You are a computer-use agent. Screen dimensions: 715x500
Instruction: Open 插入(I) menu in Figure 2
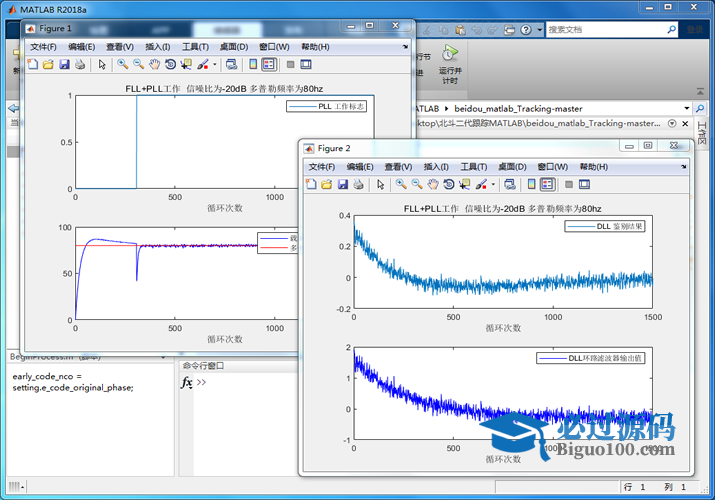[x=436, y=167]
